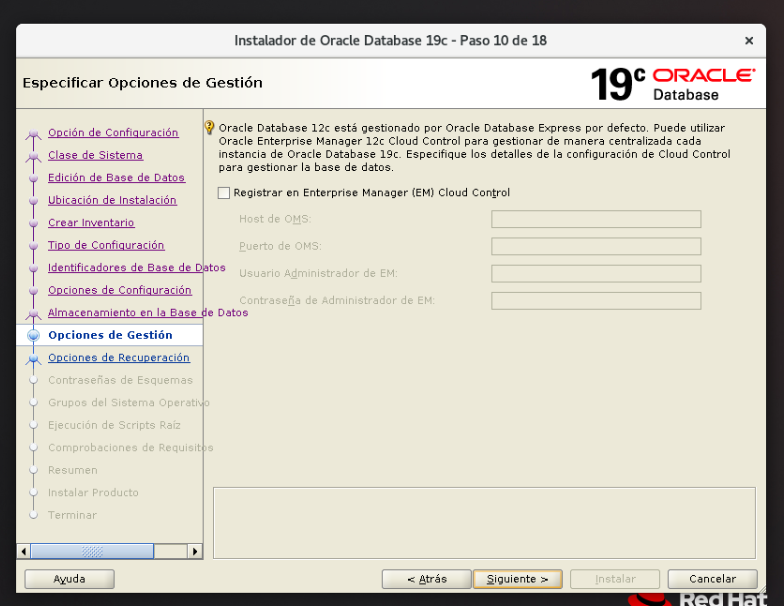Click the Puerto de OMS input field
The height and width of the screenshot is (606, 784).
tap(596, 246)
